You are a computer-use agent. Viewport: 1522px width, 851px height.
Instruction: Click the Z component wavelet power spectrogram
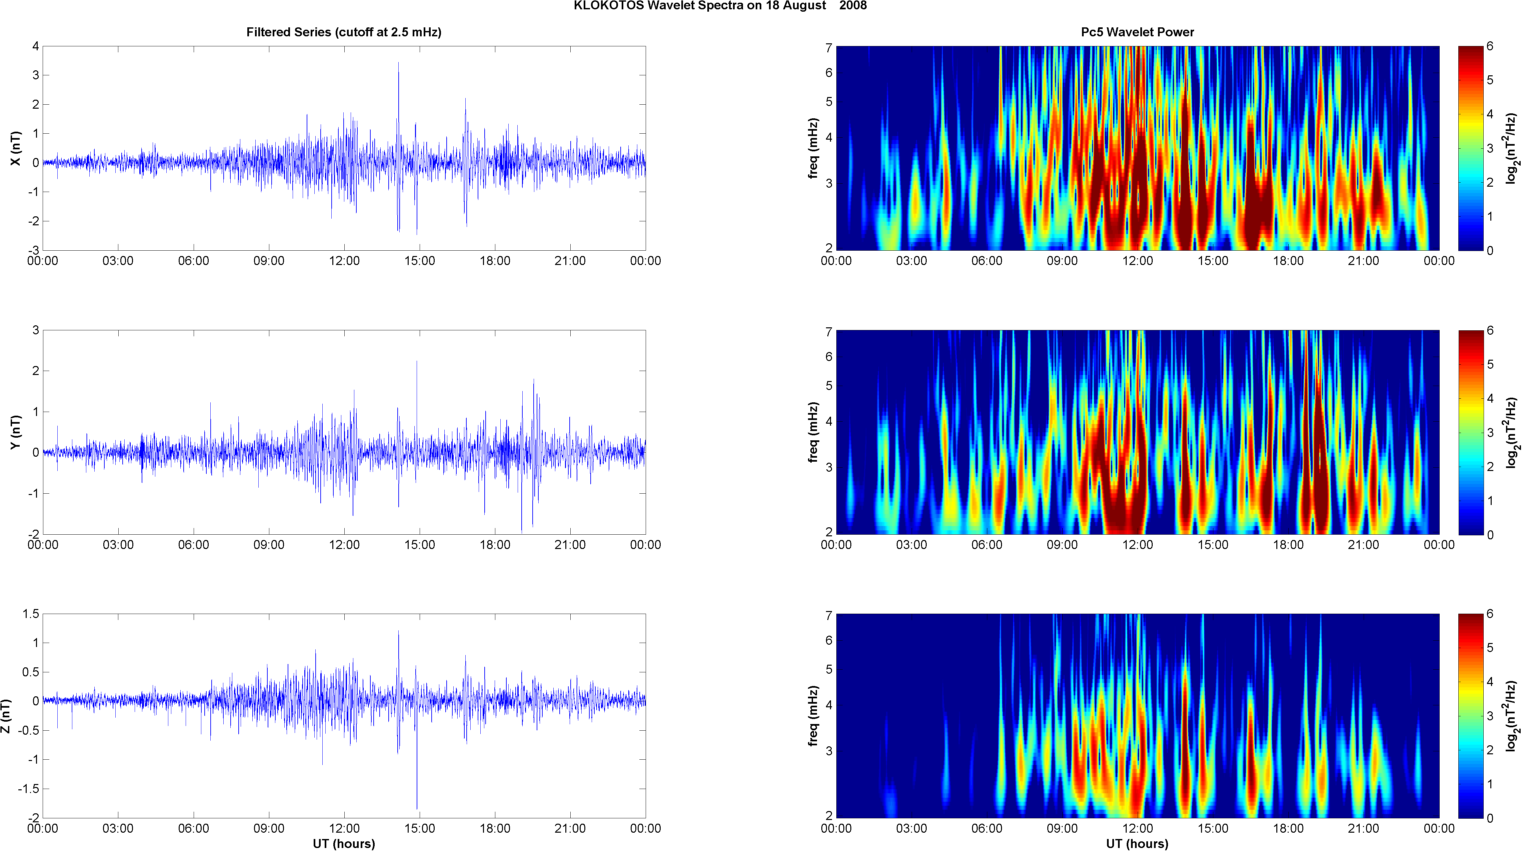pyautogui.click(x=1137, y=716)
